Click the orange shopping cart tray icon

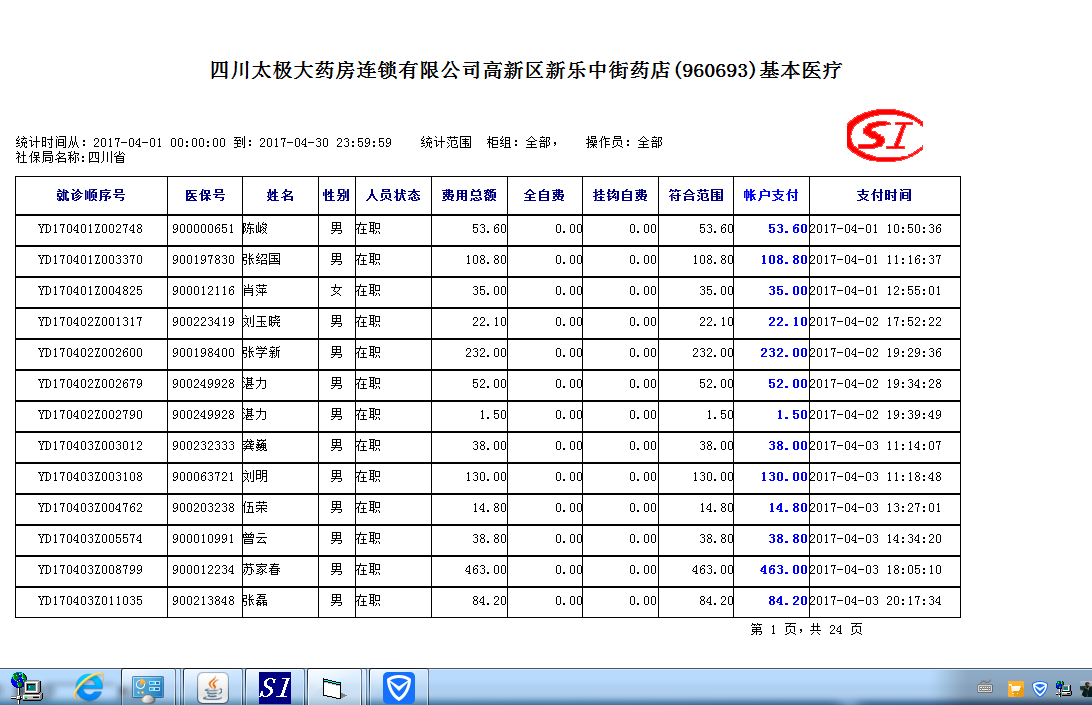(x=1015, y=689)
